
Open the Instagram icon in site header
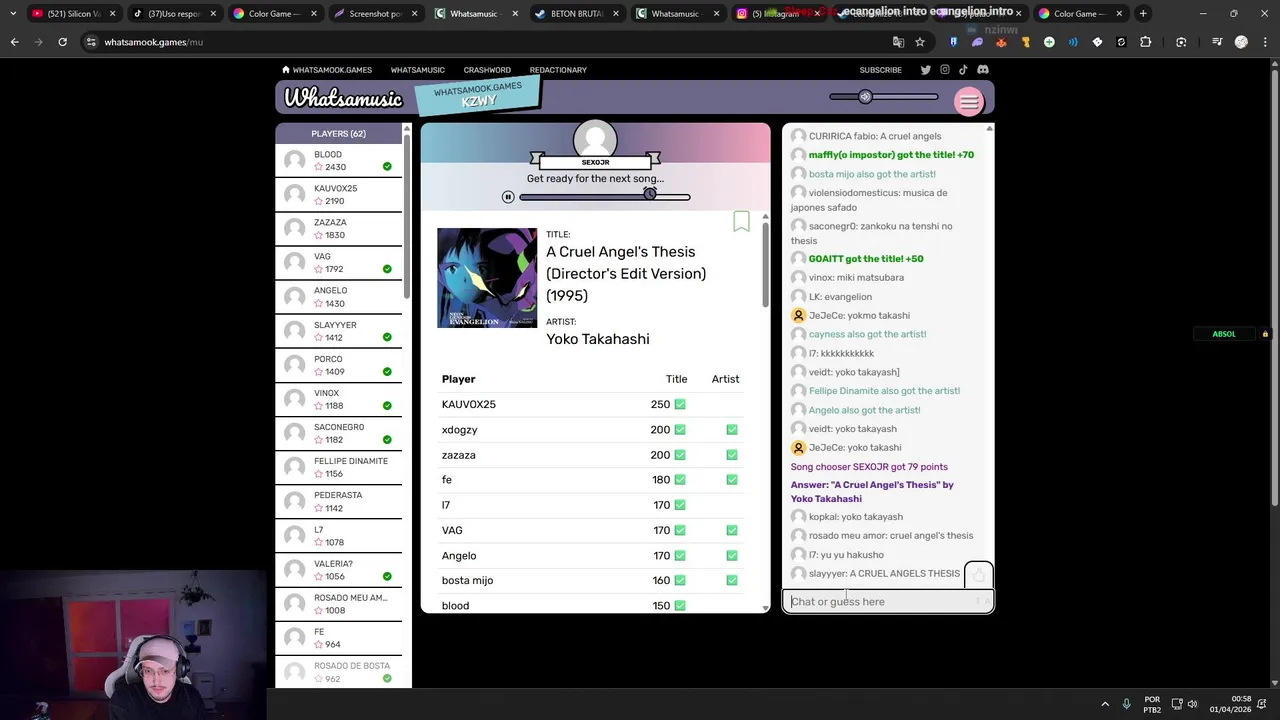coord(944,70)
